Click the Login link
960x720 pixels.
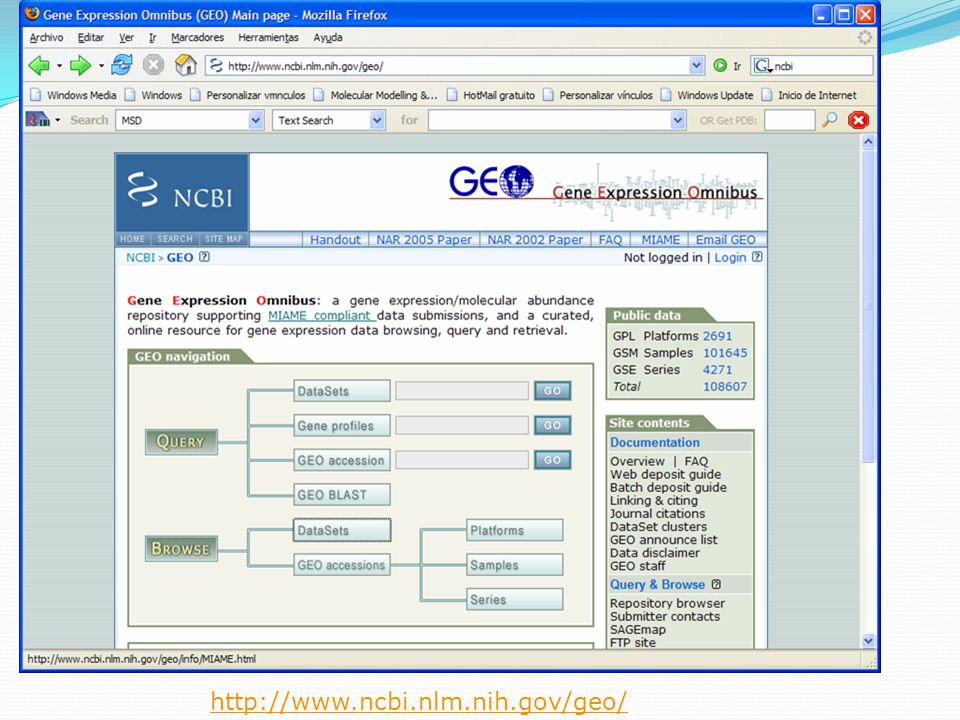(730, 257)
